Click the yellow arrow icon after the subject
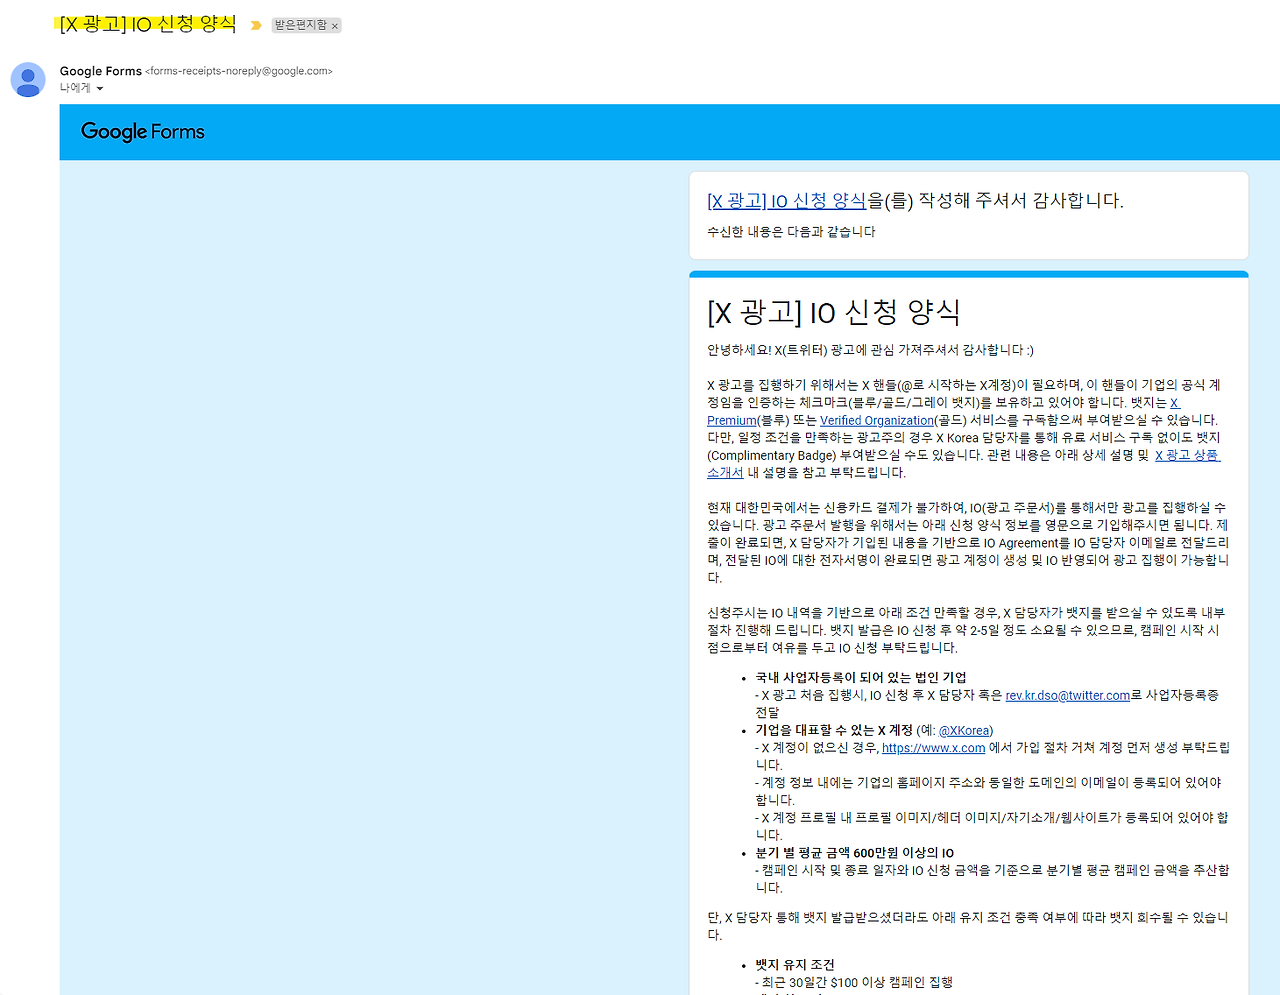This screenshot has height=995, width=1280. coord(258,24)
